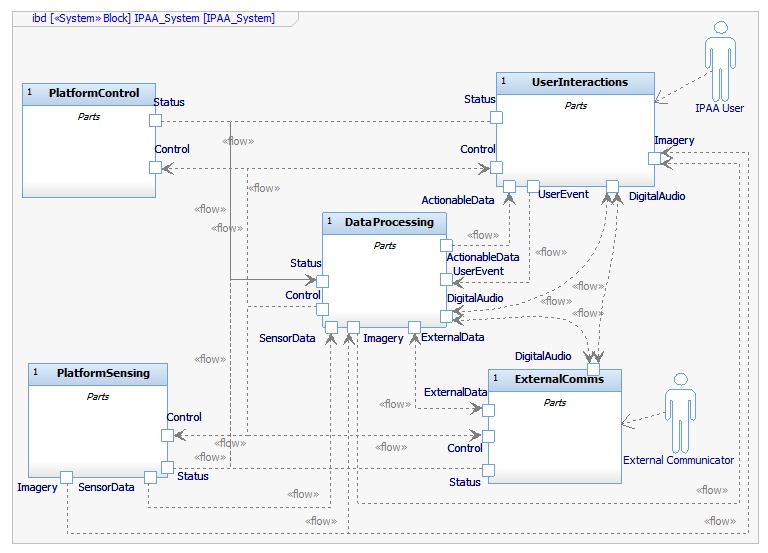Screen dimensions: 768x553
Task: Click the UserEvent port on UserInteractions
Action: (533, 185)
